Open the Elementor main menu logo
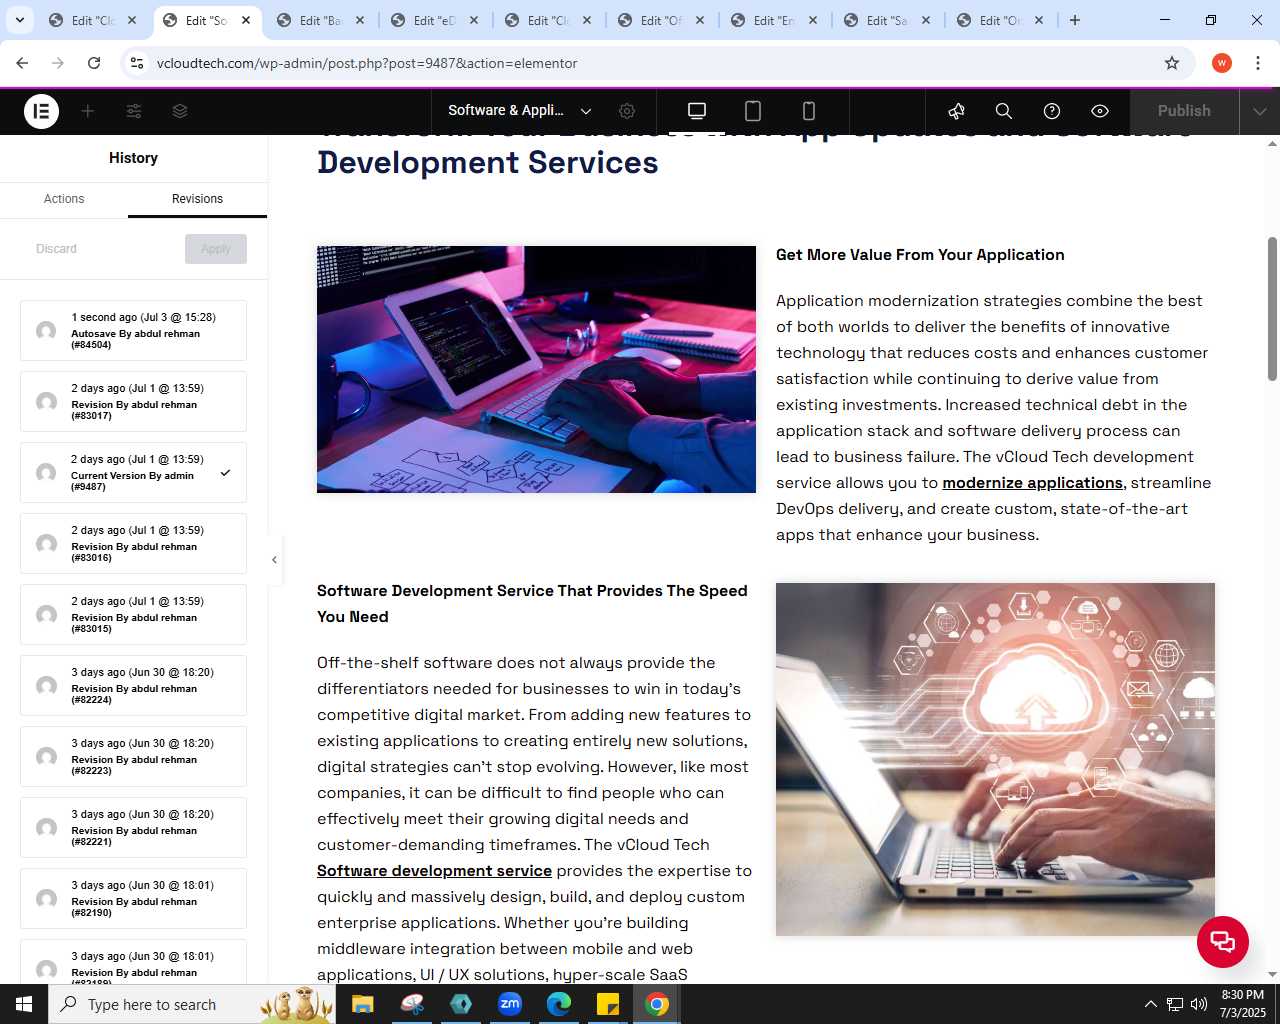 pyautogui.click(x=41, y=111)
